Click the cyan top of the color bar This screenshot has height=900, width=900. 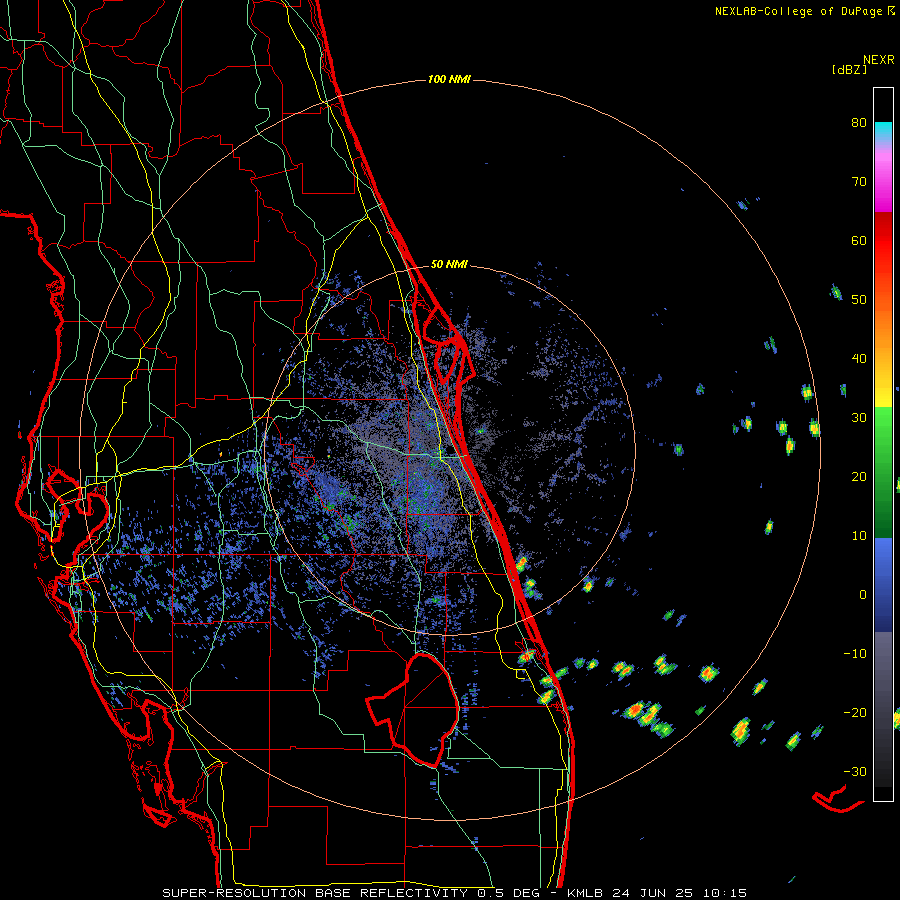tap(883, 131)
